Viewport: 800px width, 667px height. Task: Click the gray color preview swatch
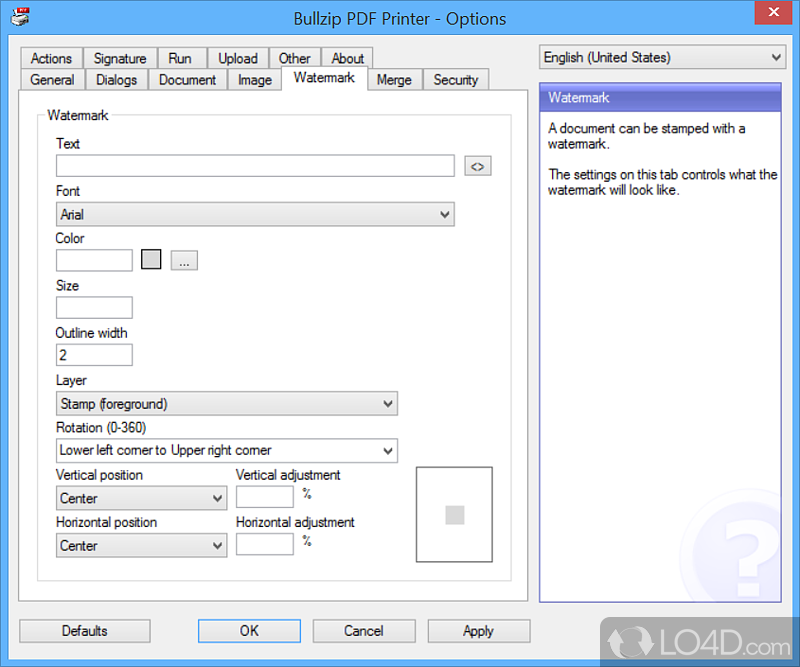coord(151,259)
